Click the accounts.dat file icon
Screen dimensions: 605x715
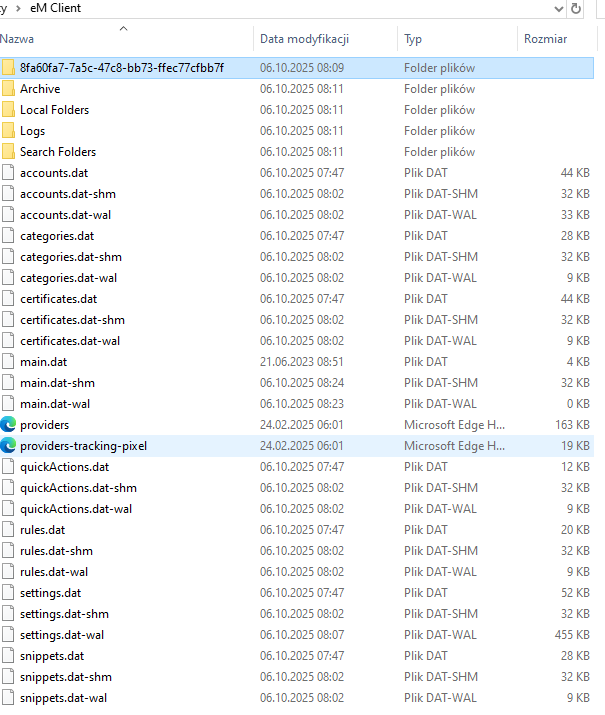9,173
